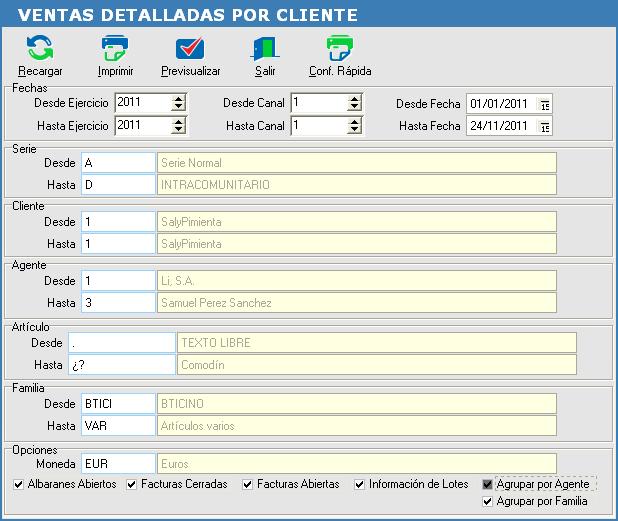
Task: Click Familia Desde field BTICI
Action: [118, 404]
